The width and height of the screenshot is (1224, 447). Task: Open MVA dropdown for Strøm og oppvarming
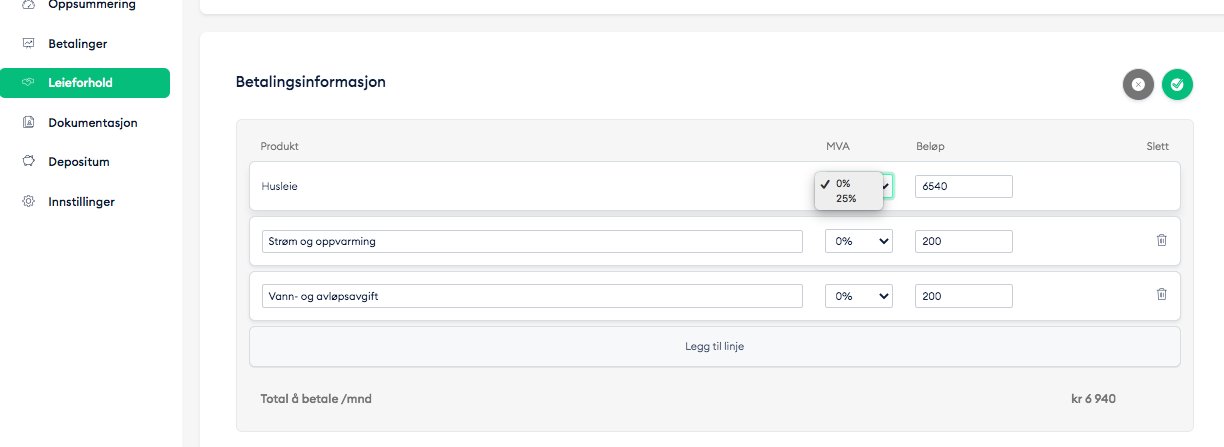tap(858, 241)
